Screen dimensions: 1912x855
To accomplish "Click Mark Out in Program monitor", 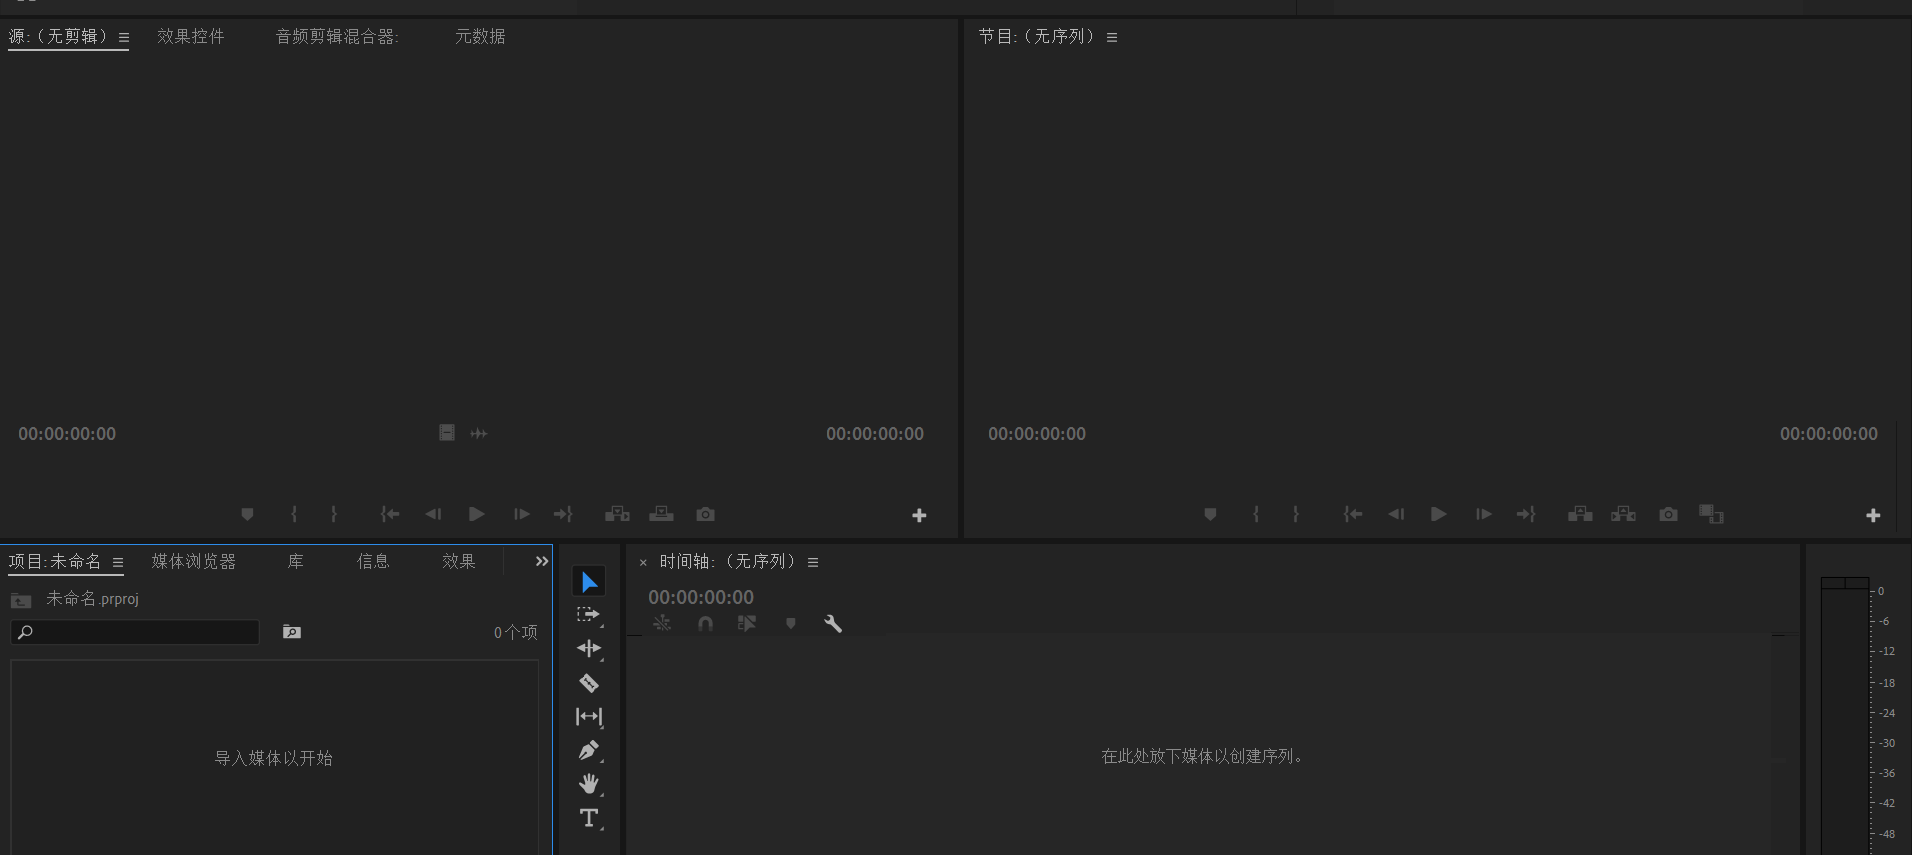I will [1296, 514].
